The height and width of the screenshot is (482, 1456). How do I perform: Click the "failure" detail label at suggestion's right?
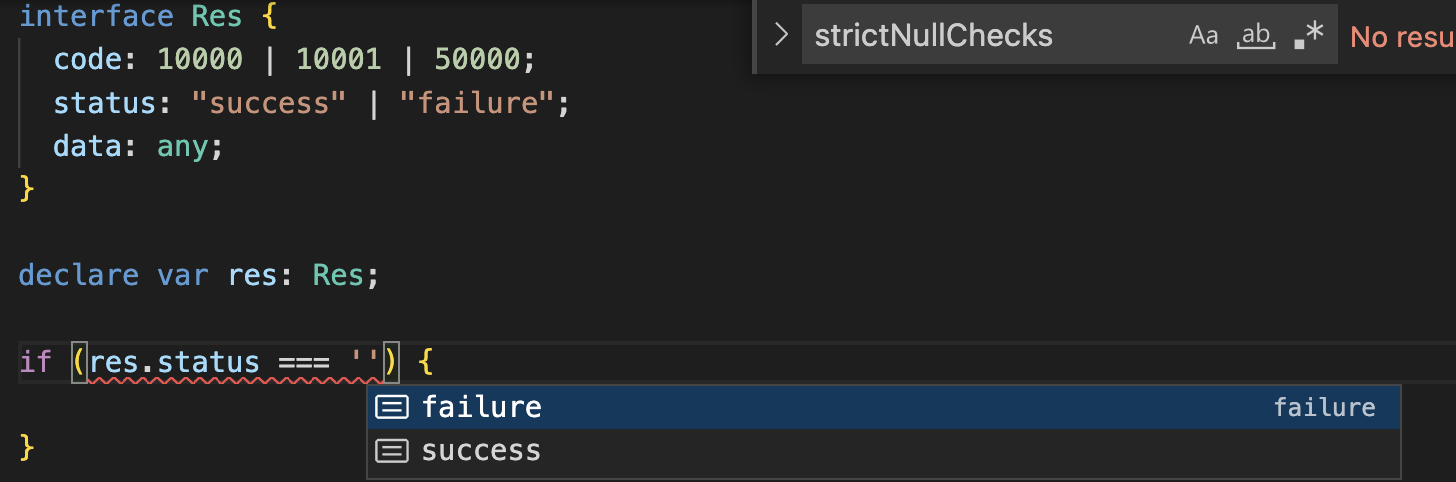pos(1324,407)
